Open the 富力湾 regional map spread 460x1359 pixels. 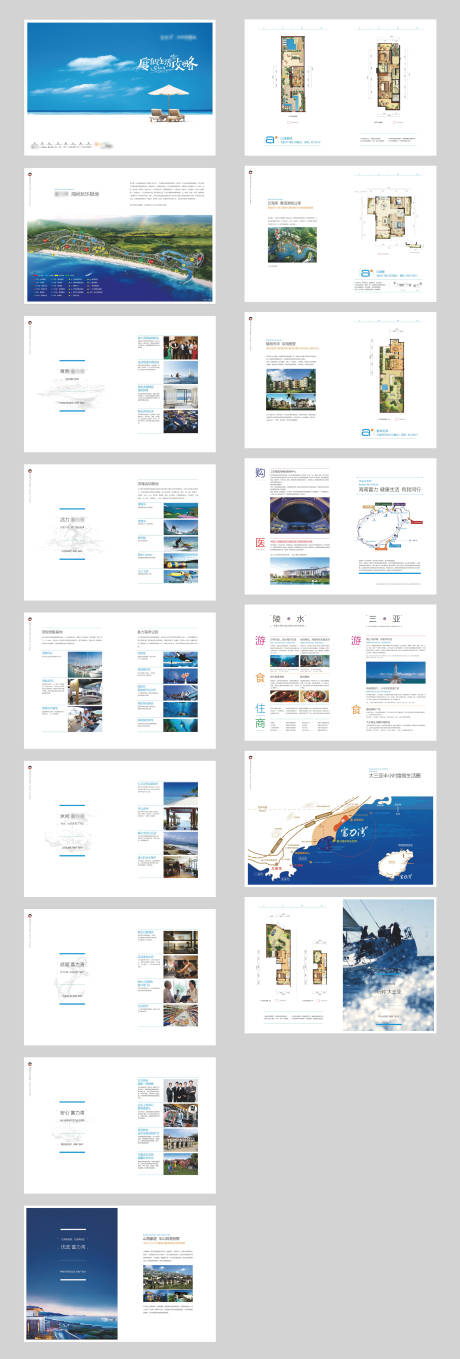[x=341, y=820]
